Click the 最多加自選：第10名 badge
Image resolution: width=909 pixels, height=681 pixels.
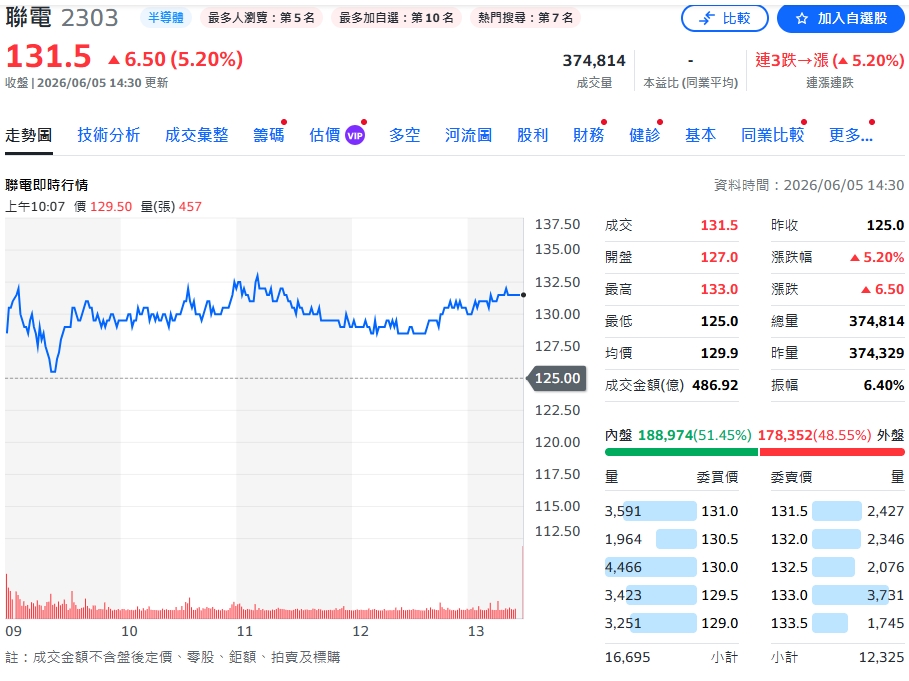click(x=397, y=18)
